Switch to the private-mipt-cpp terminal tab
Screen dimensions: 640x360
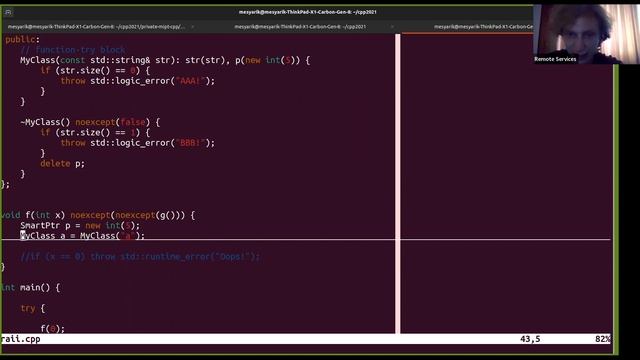[96, 27]
